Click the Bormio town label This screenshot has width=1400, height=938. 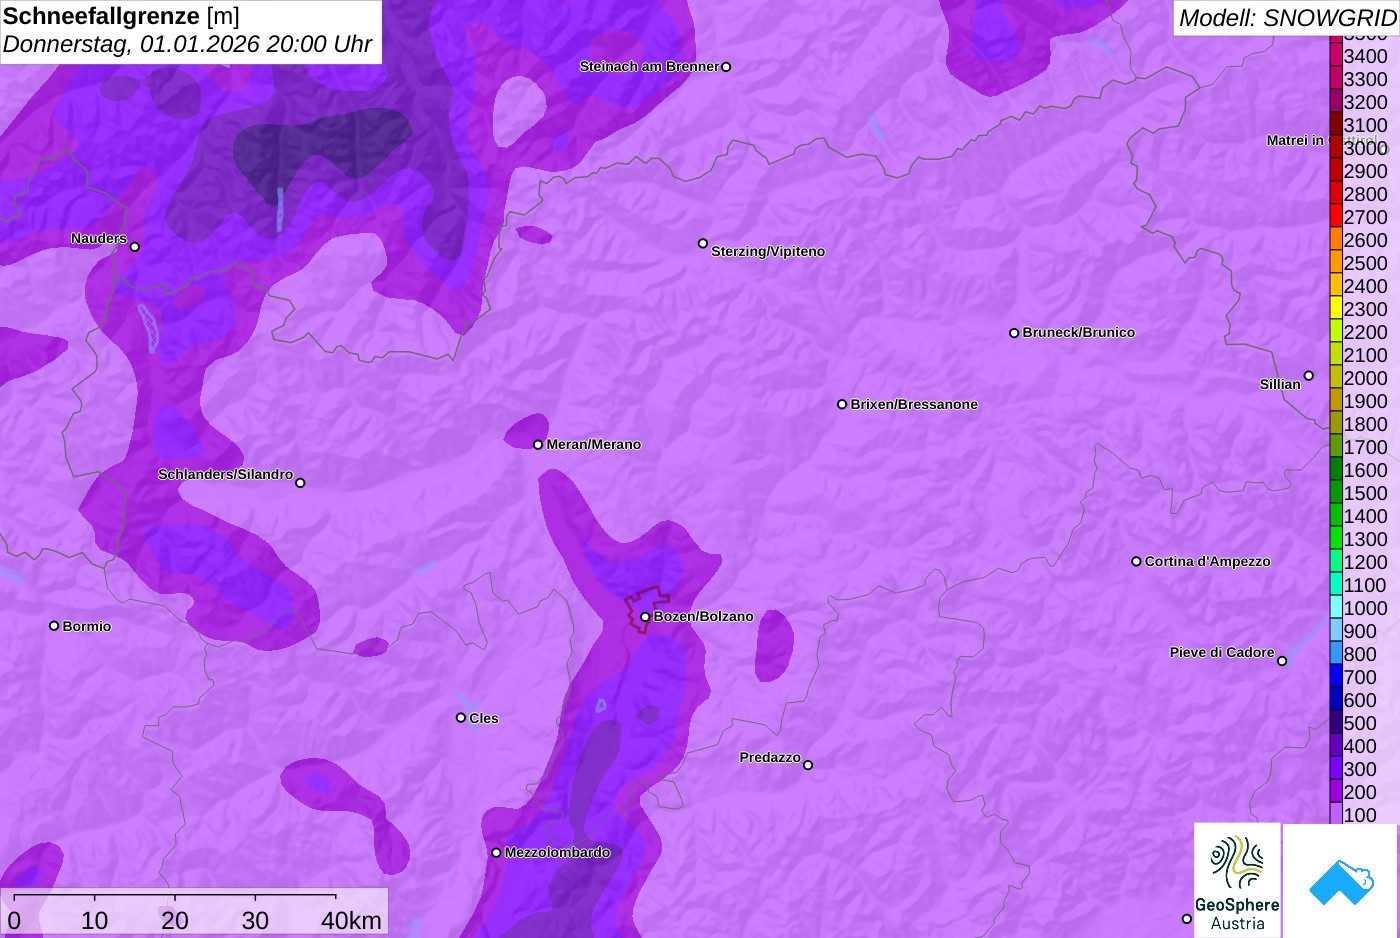pyautogui.click(x=87, y=627)
